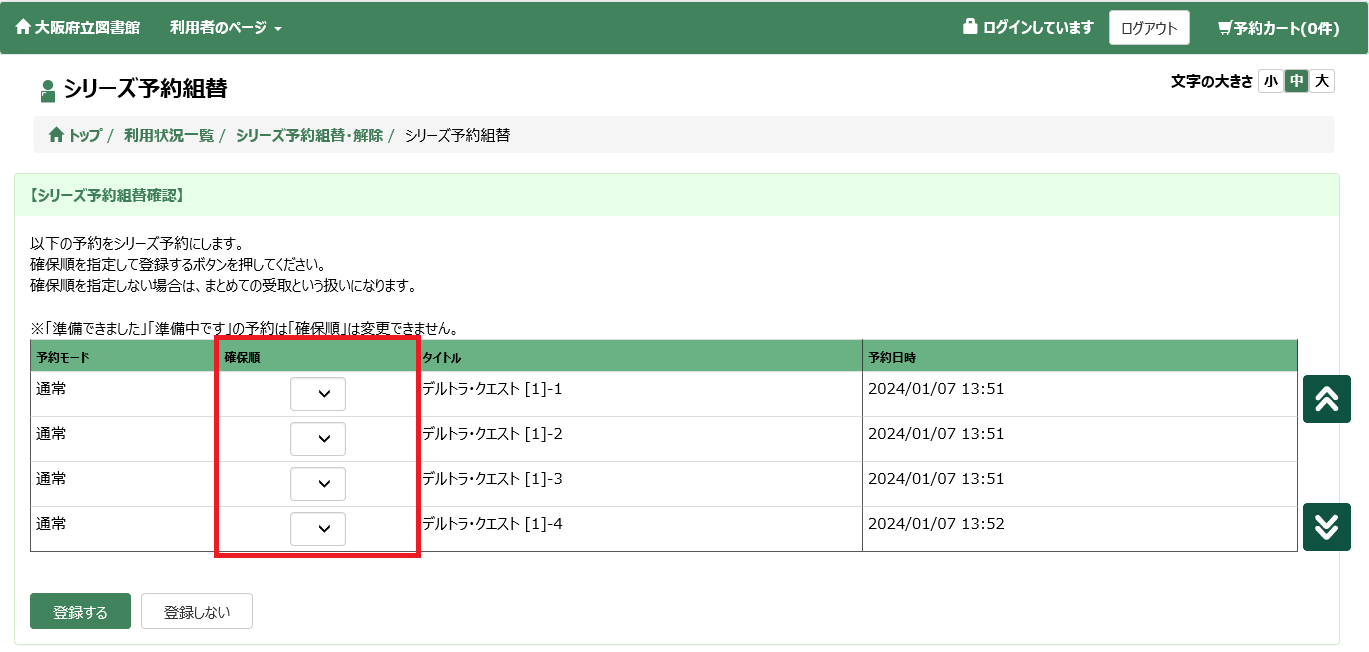Click the lock ログインしています status

1028,27
